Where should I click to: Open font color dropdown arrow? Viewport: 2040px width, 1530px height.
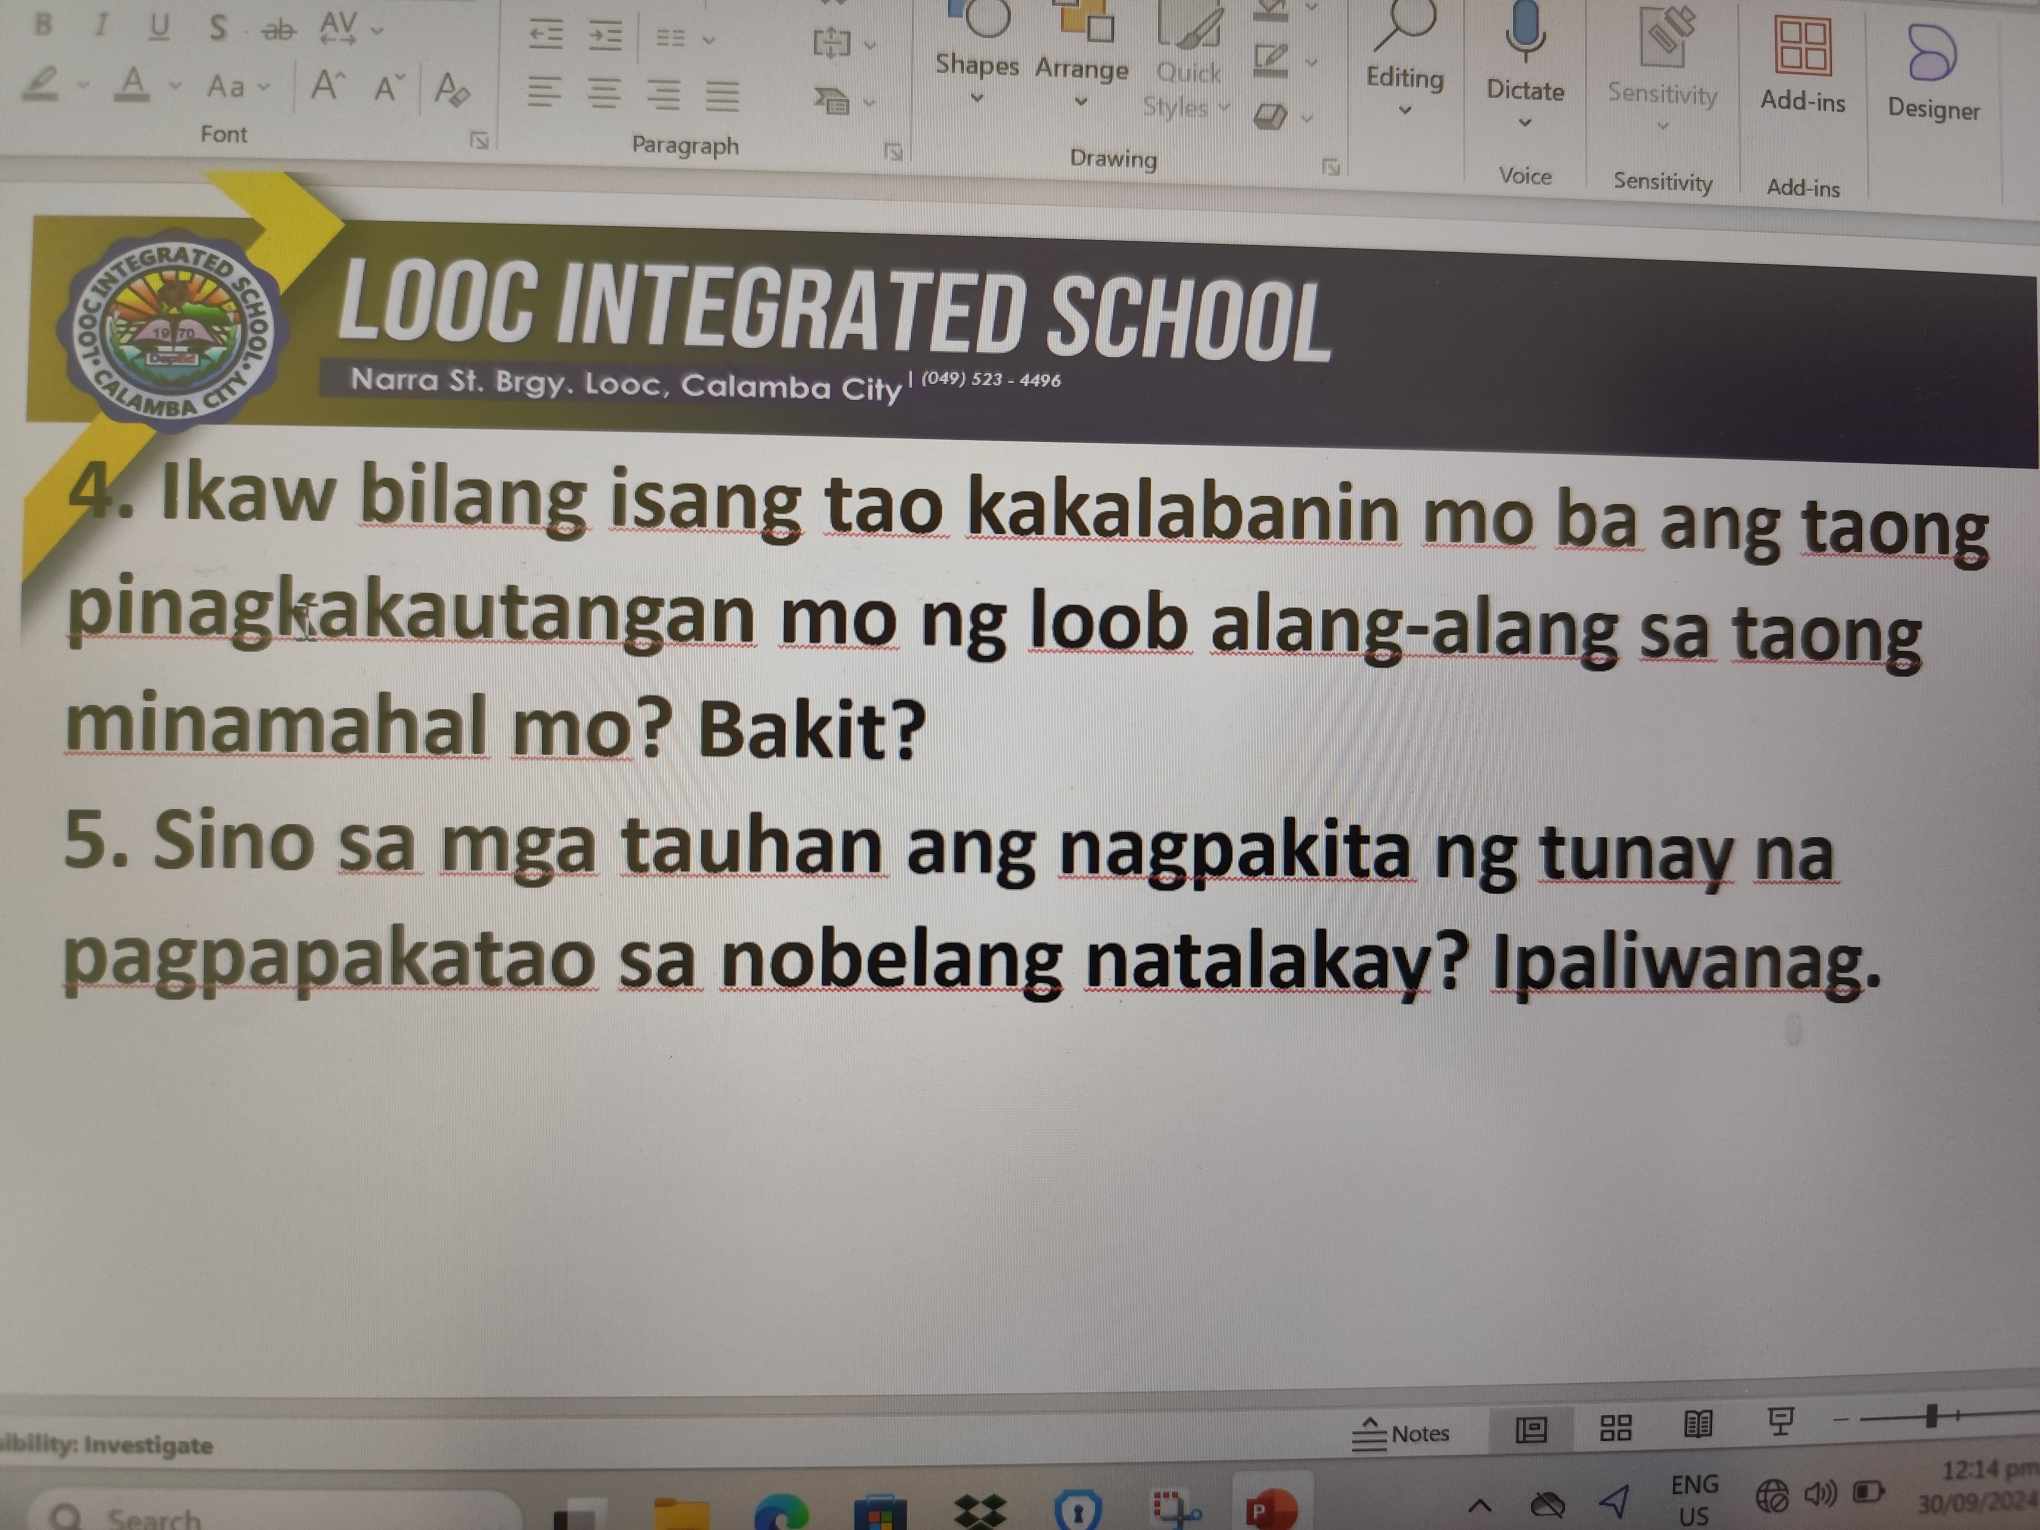click(175, 86)
